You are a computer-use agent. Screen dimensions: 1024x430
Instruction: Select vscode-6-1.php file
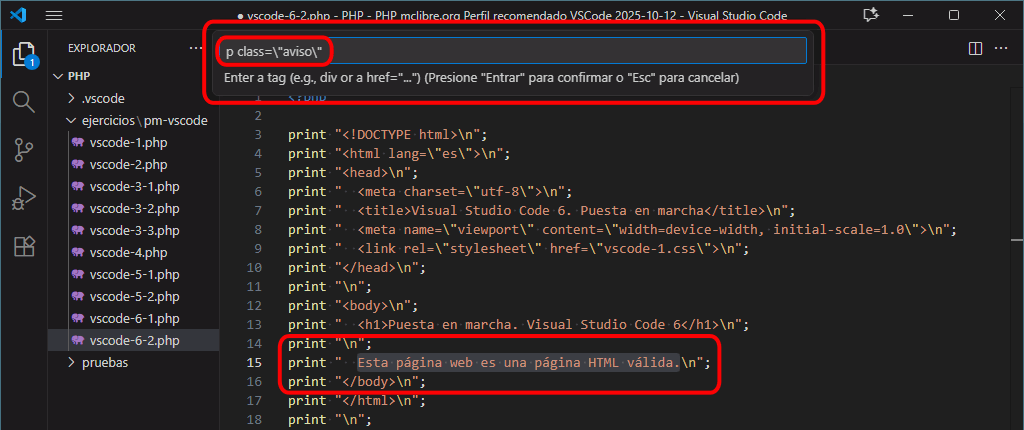[x=133, y=319]
